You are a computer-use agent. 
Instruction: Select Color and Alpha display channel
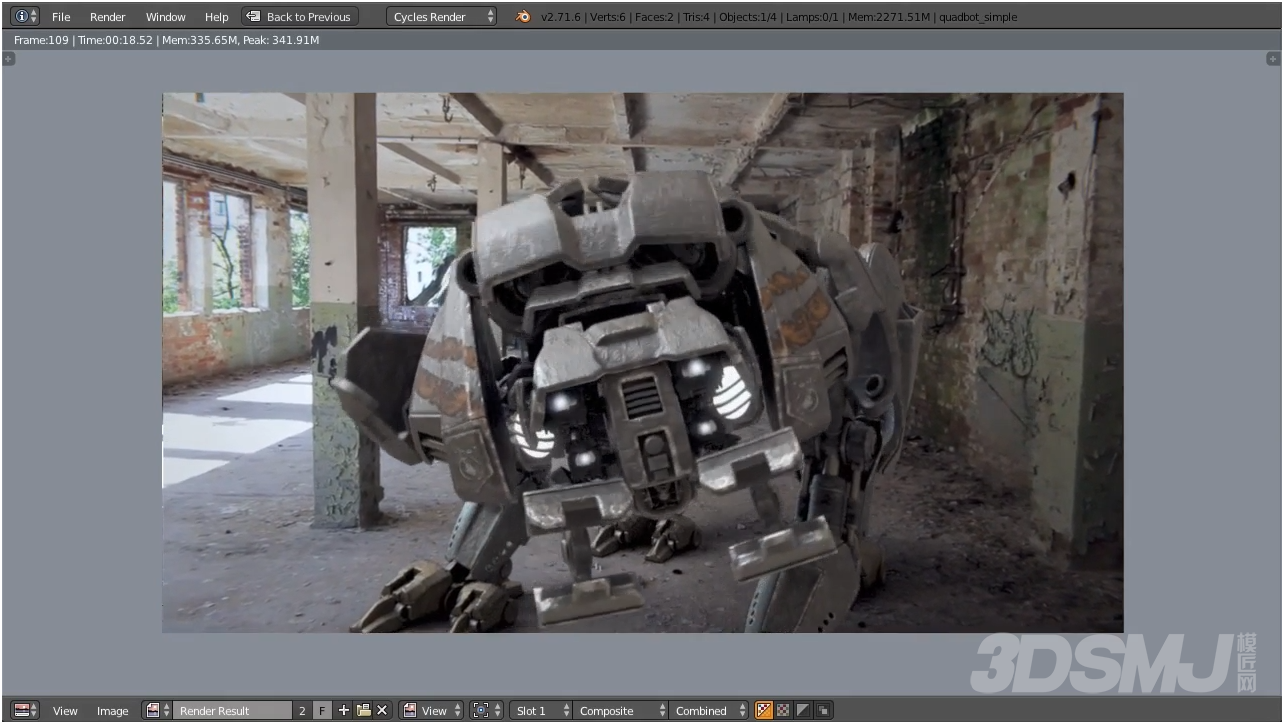(764, 710)
